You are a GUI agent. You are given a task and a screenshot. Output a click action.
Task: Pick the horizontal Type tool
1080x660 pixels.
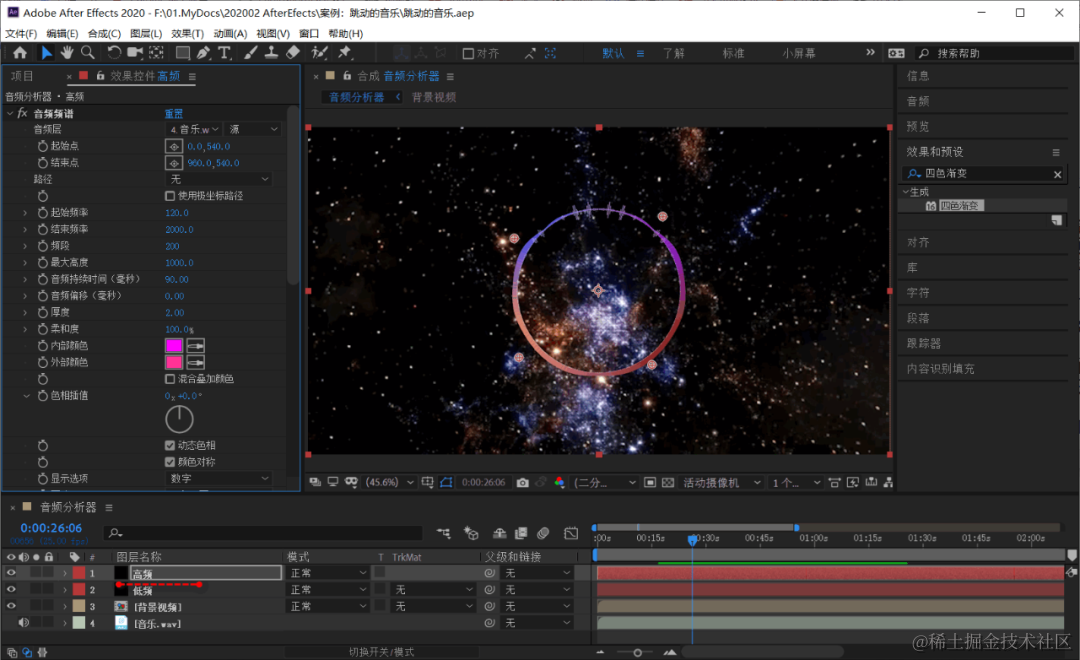pyautogui.click(x=224, y=52)
